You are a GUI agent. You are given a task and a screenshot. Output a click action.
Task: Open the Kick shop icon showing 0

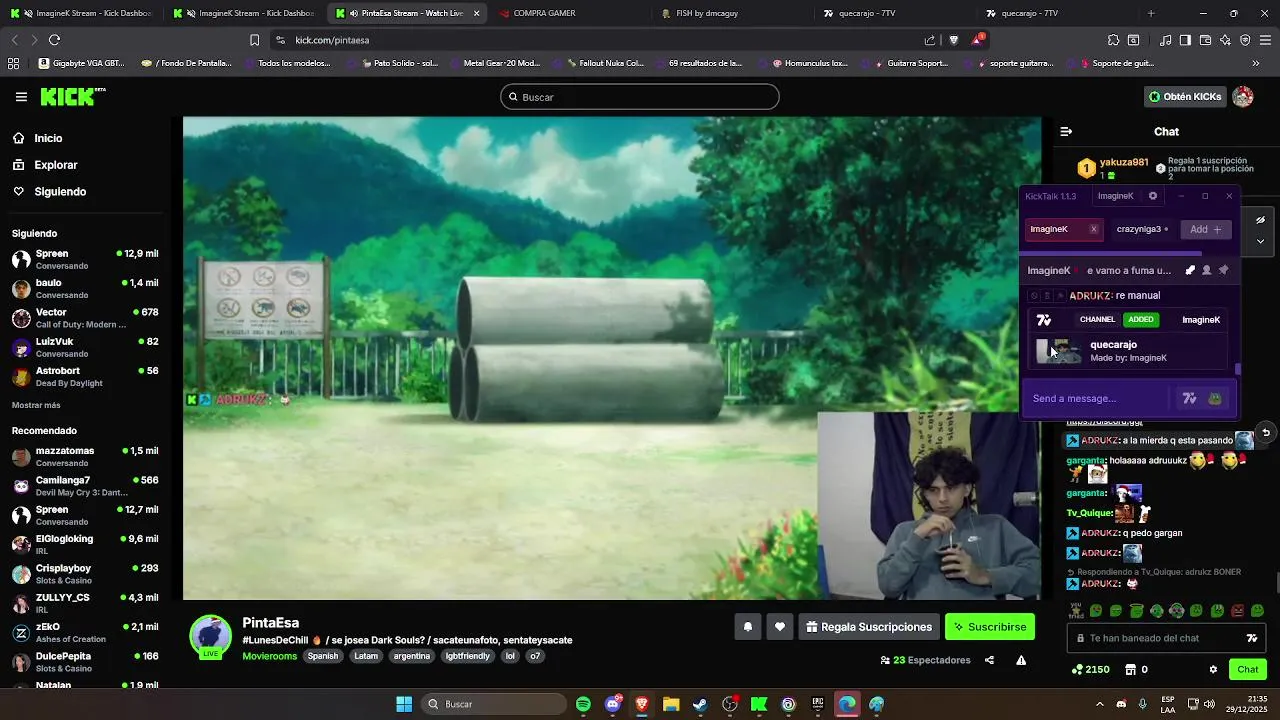tap(1131, 669)
